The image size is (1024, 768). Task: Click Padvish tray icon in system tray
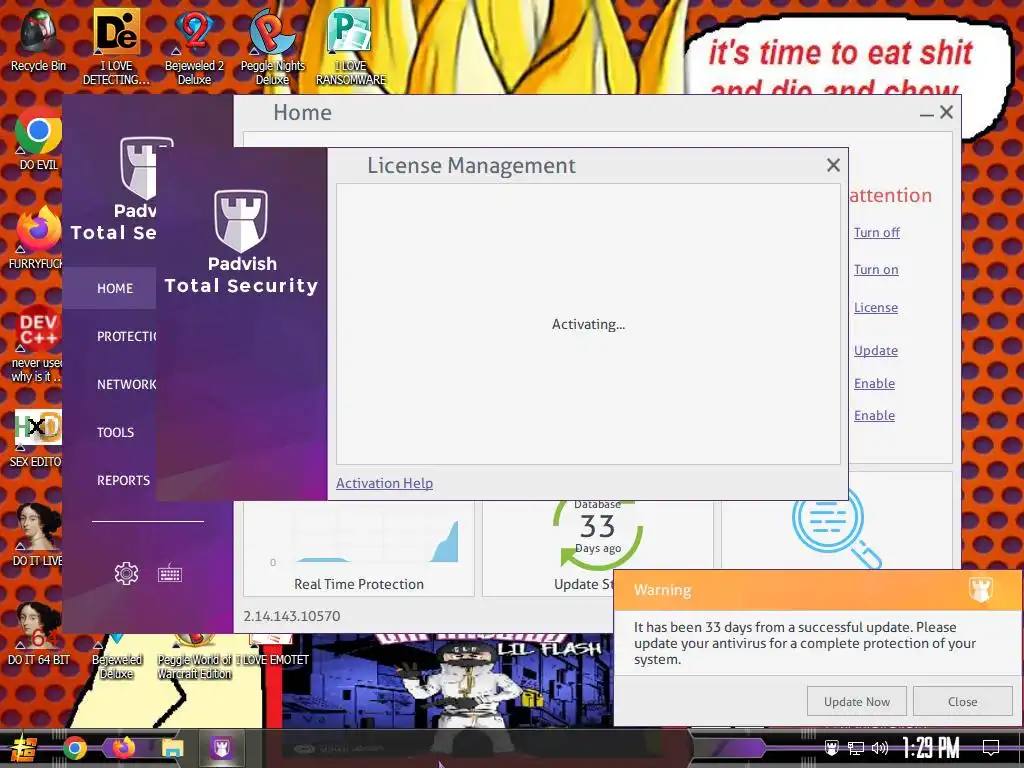point(831,748)
